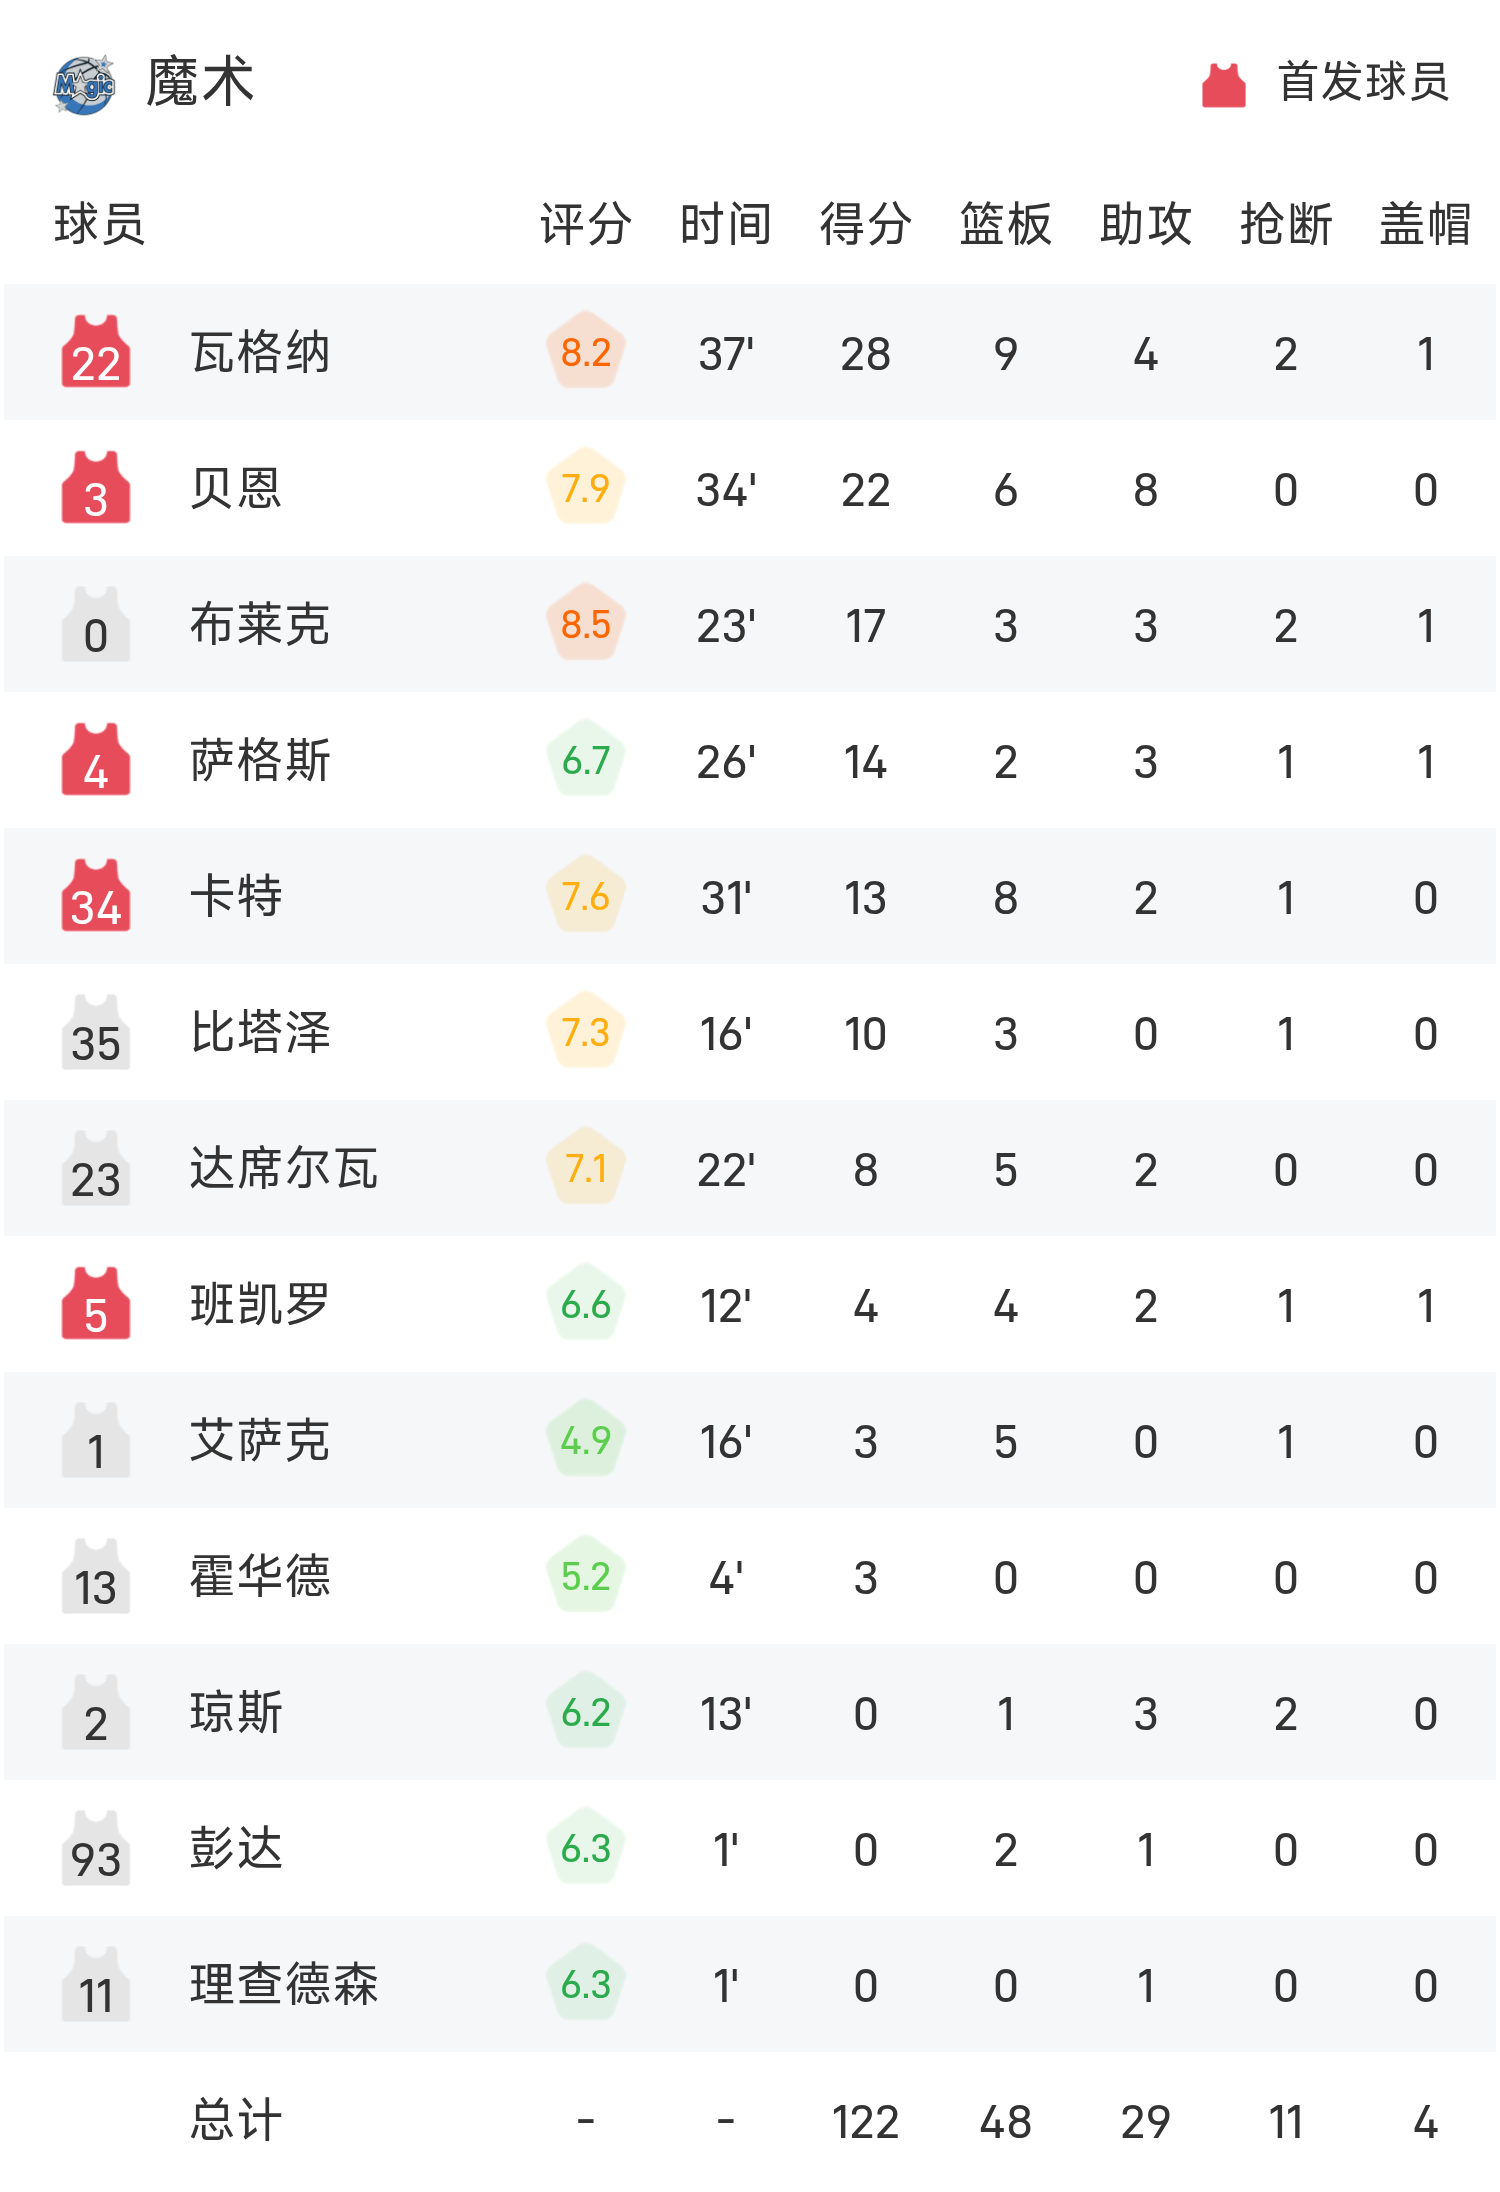Tap the gray number 93 jersey icon
The image size is (1500, 2192).
point(96,1848)
